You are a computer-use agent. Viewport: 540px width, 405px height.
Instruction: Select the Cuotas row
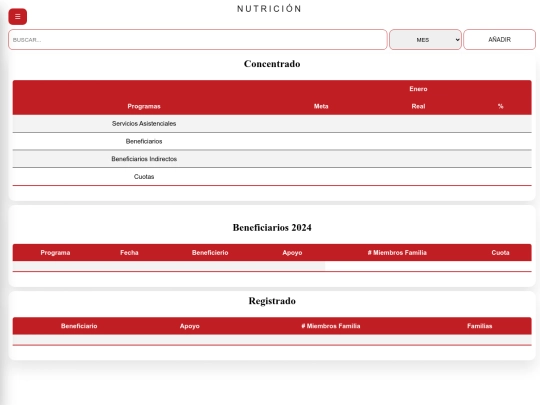pyautogui.click(x=272, y=177)
